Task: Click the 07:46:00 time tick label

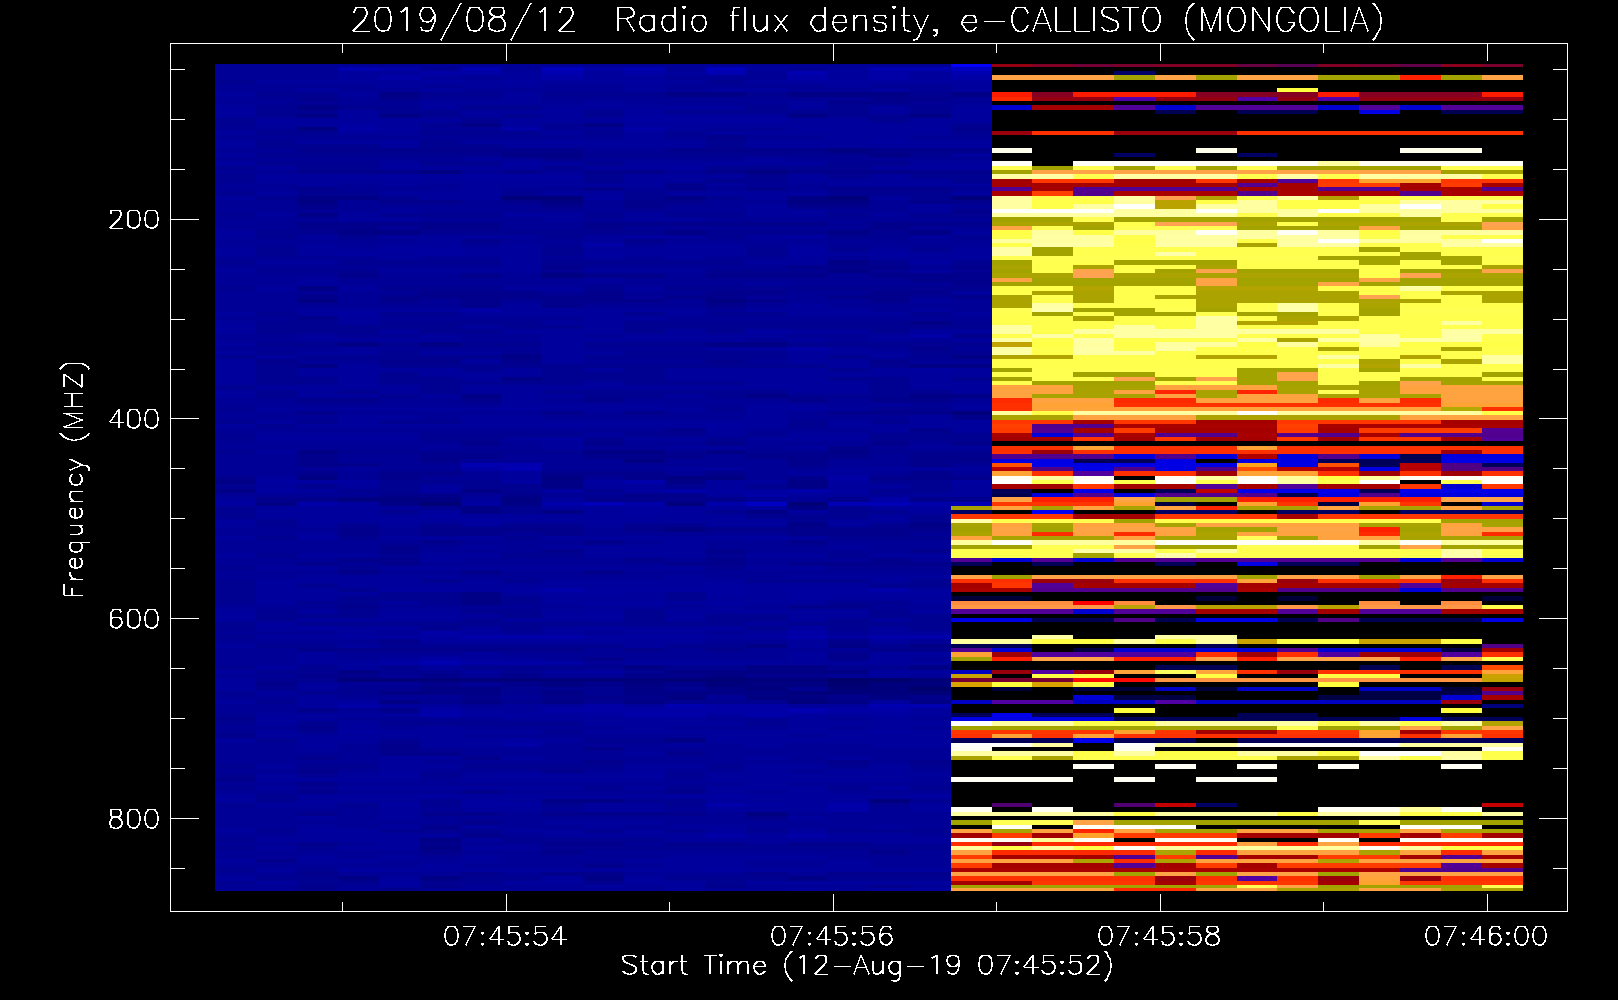Action: [x=1486, y=936]
